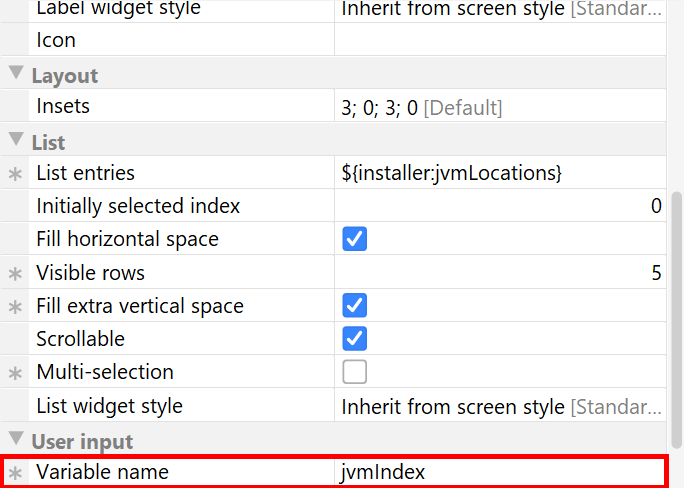Turn off the Scrollable checkbox
Image resolution: width=684 pixels, height=488 pixels.
354,339
